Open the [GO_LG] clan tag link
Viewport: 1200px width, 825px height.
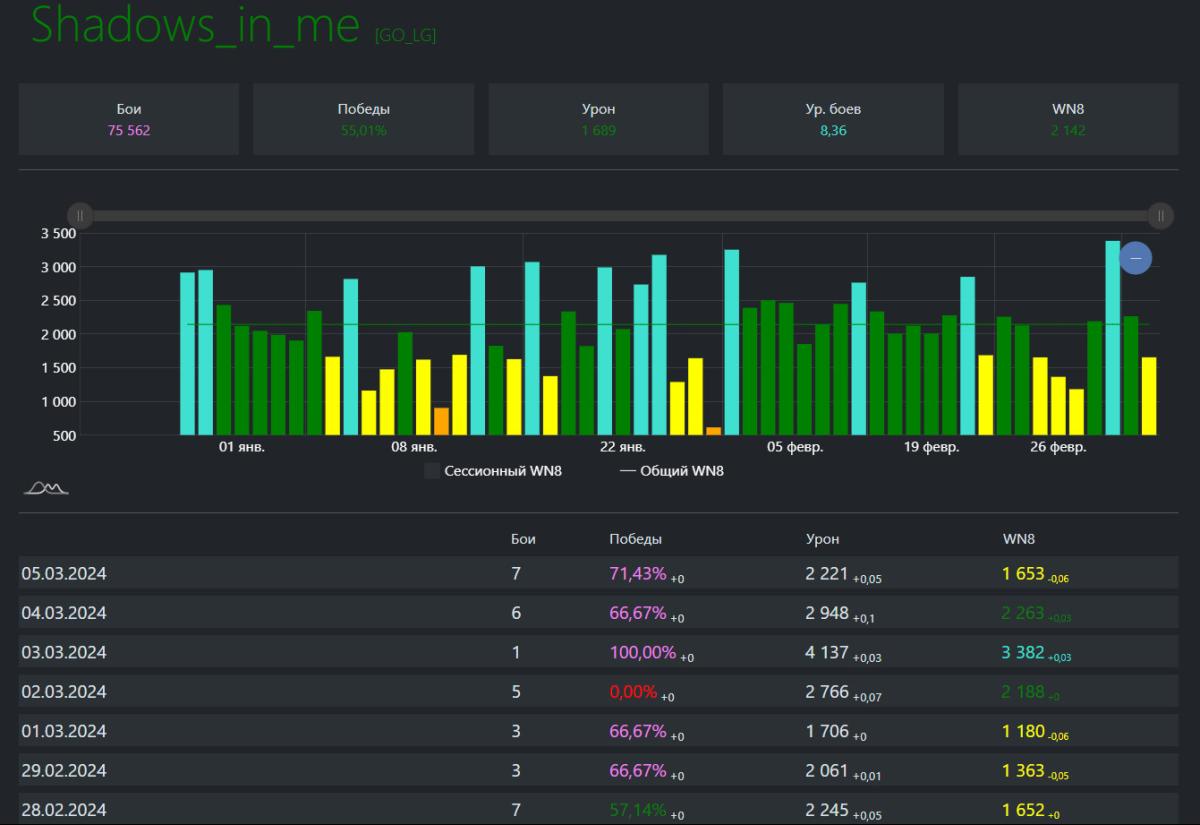click(x=405, y=36)
